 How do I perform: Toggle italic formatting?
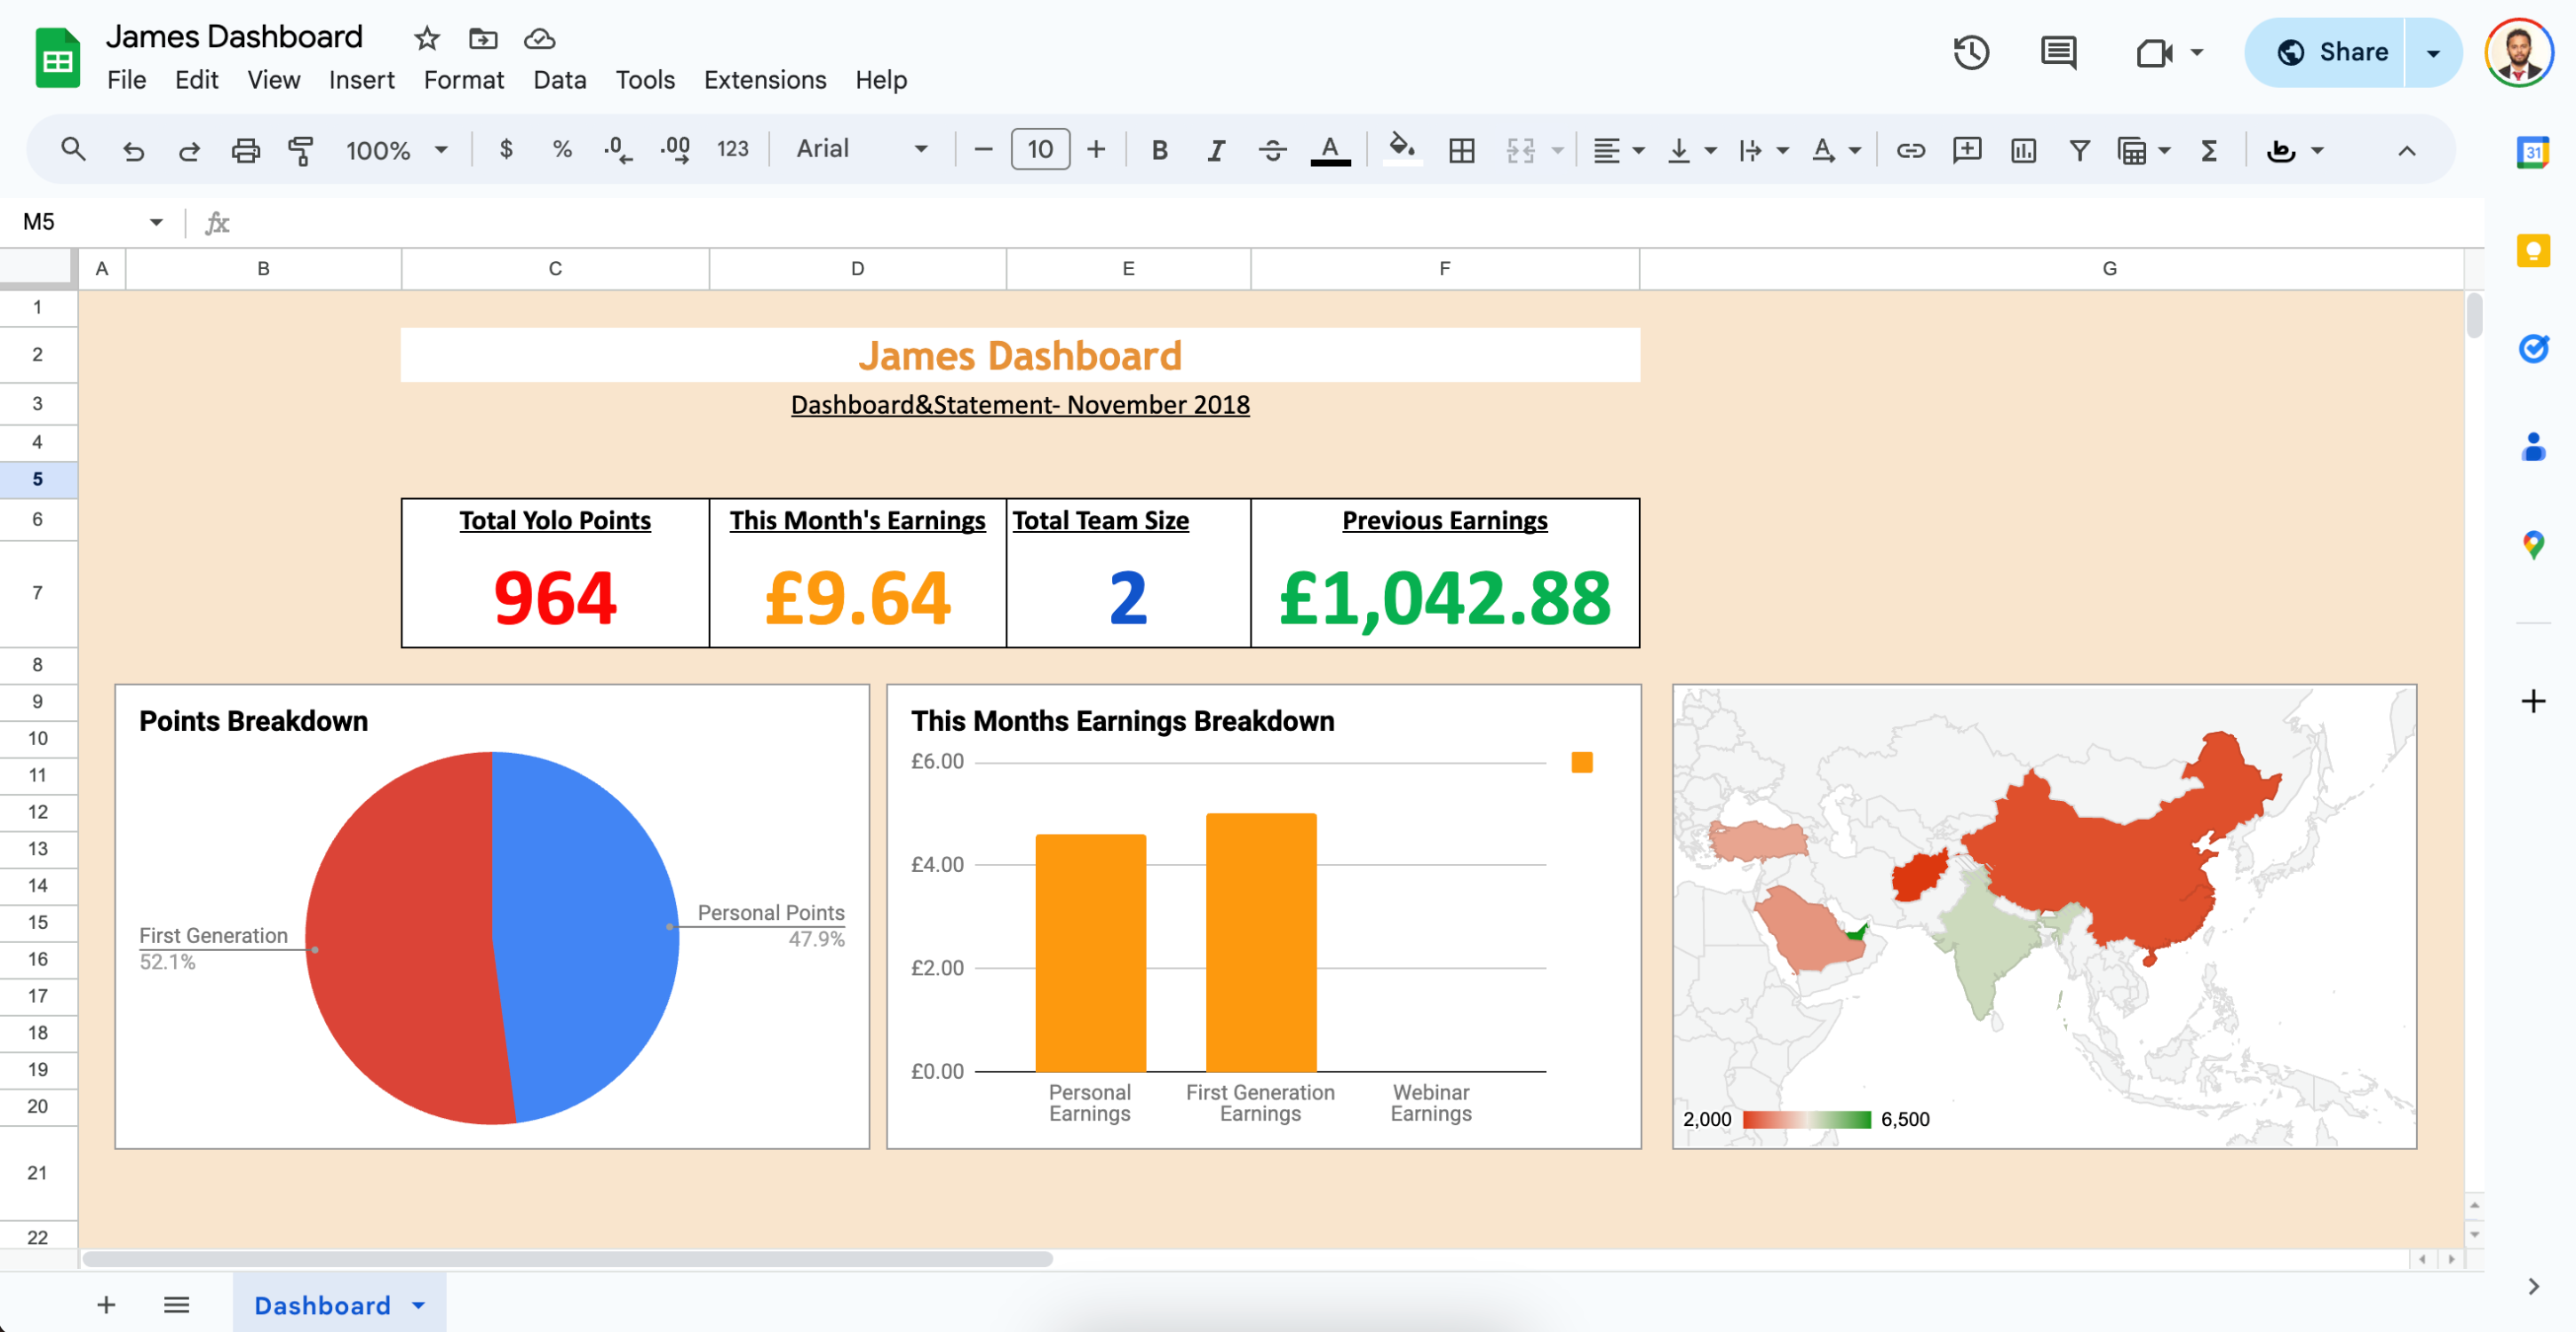point(1215,150)
